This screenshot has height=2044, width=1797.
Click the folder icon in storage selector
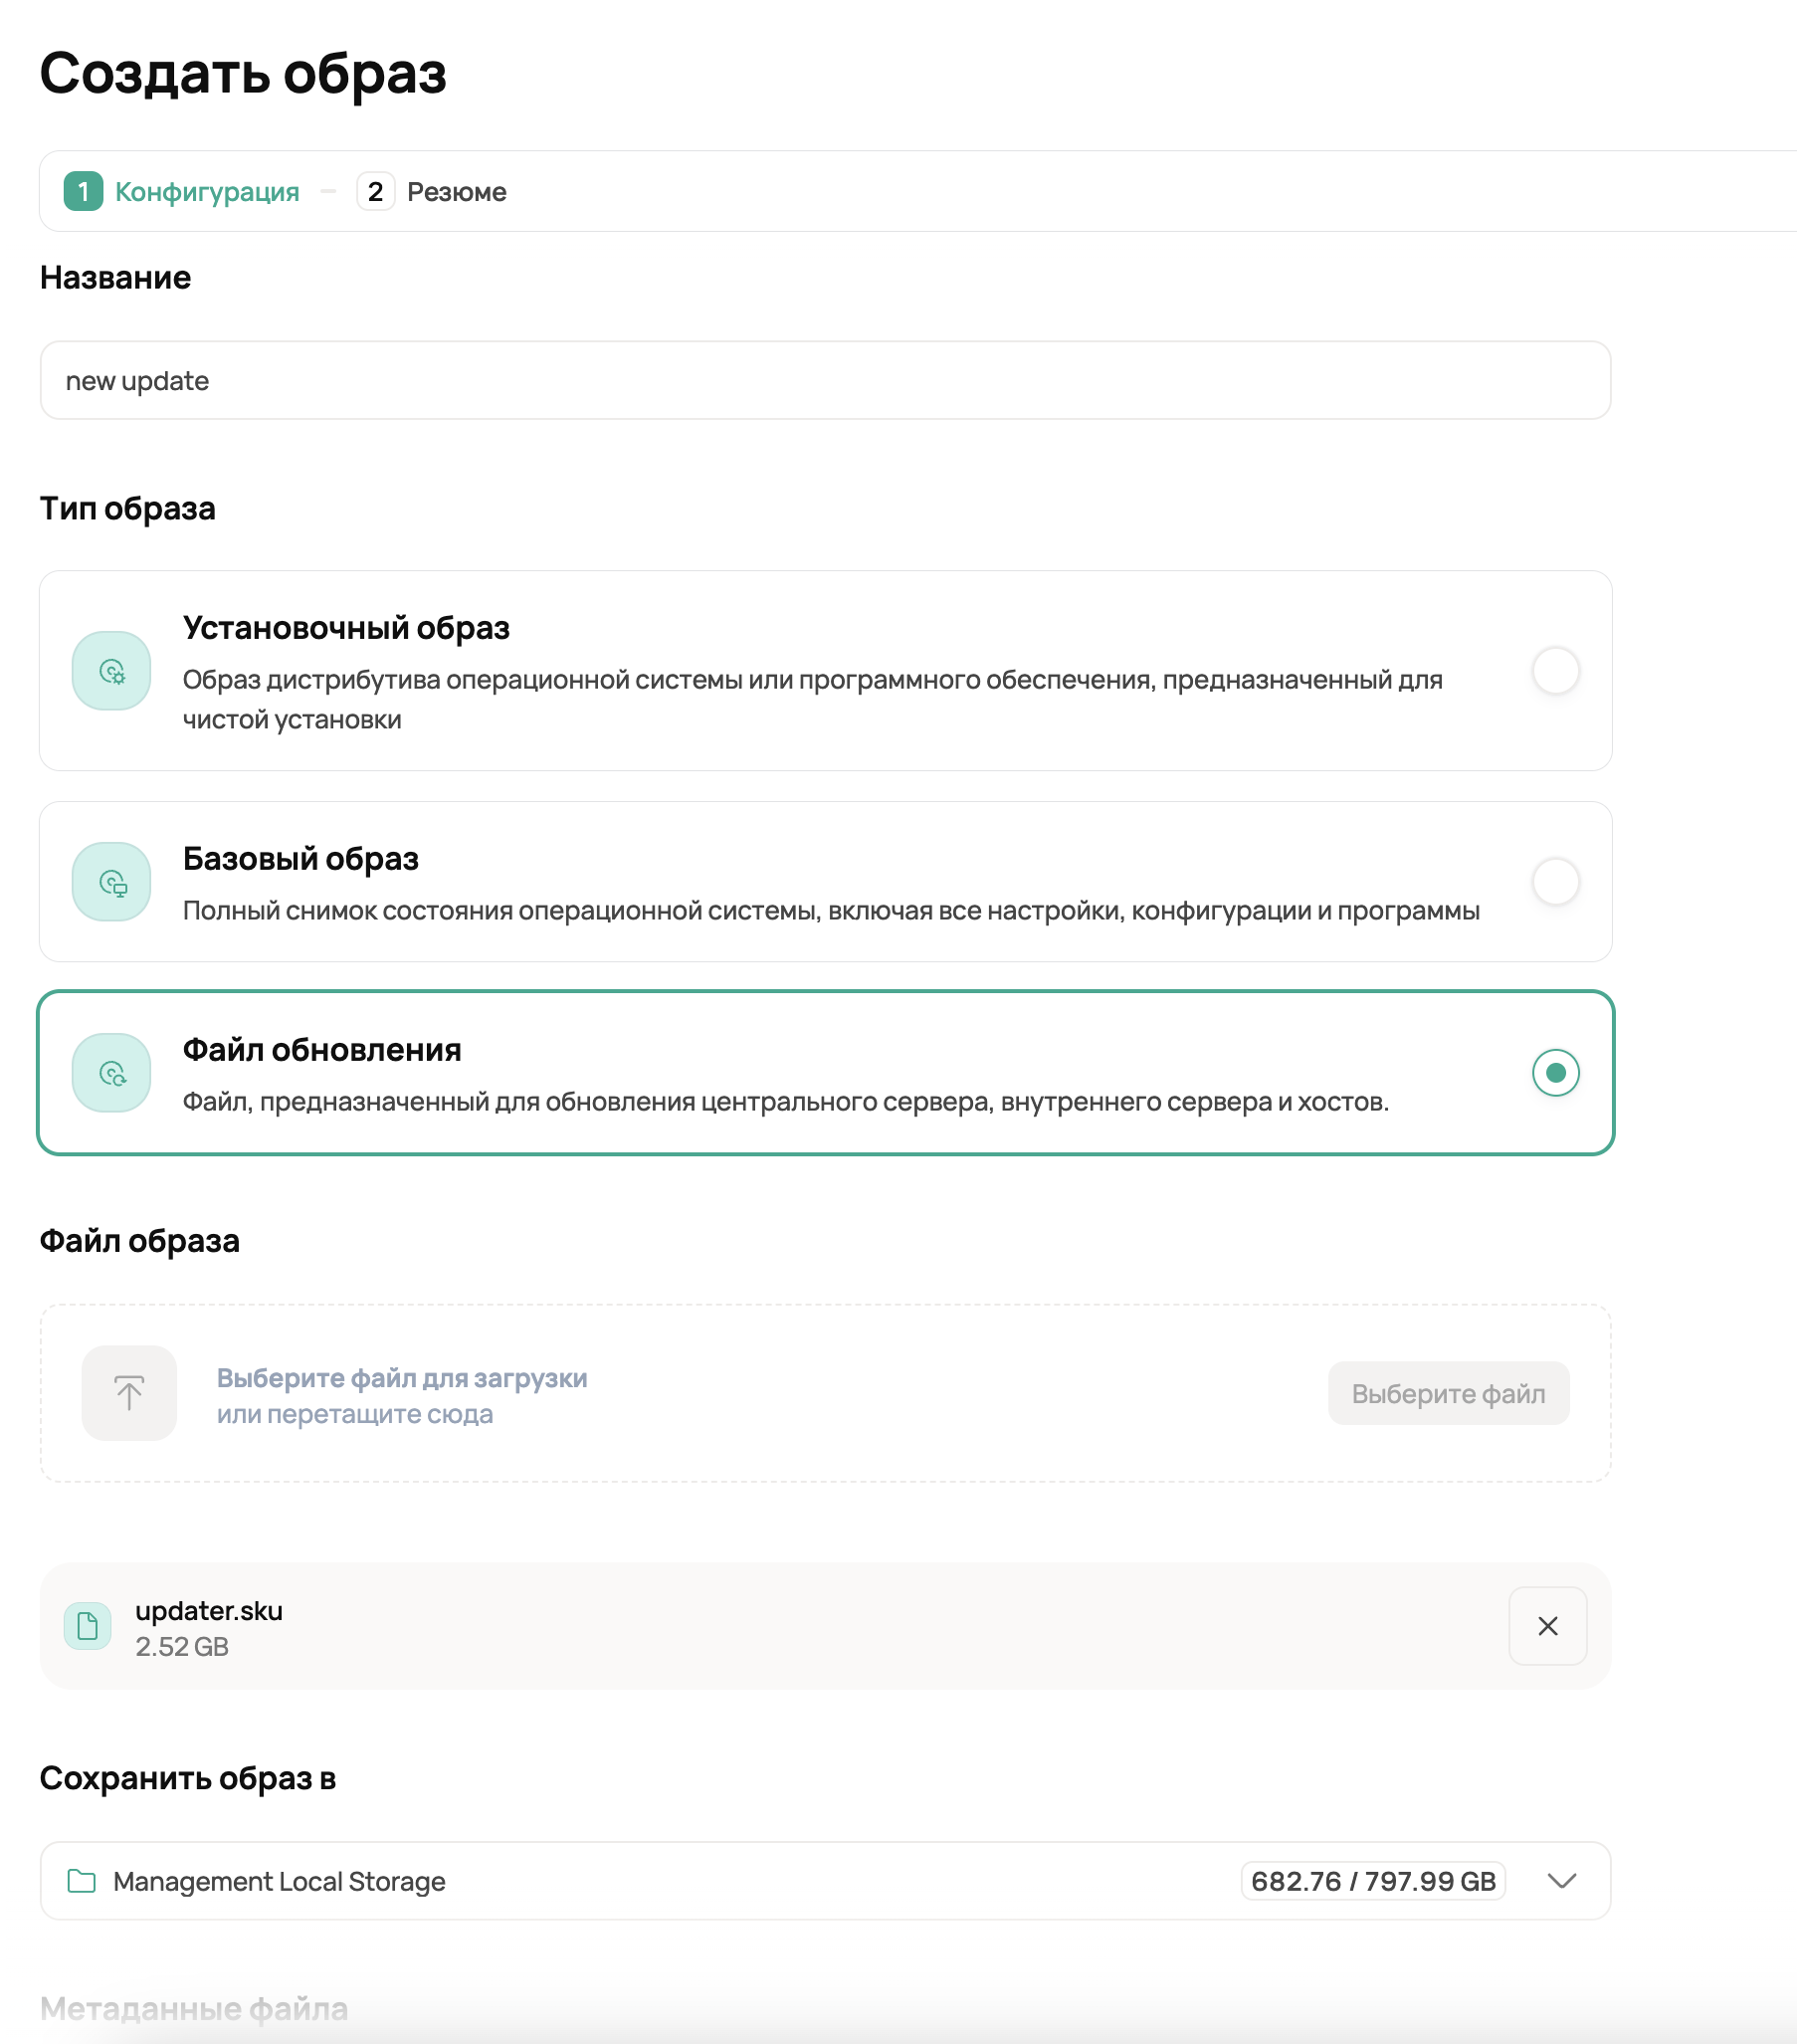pyautogui.click(x=81, y=1881)
